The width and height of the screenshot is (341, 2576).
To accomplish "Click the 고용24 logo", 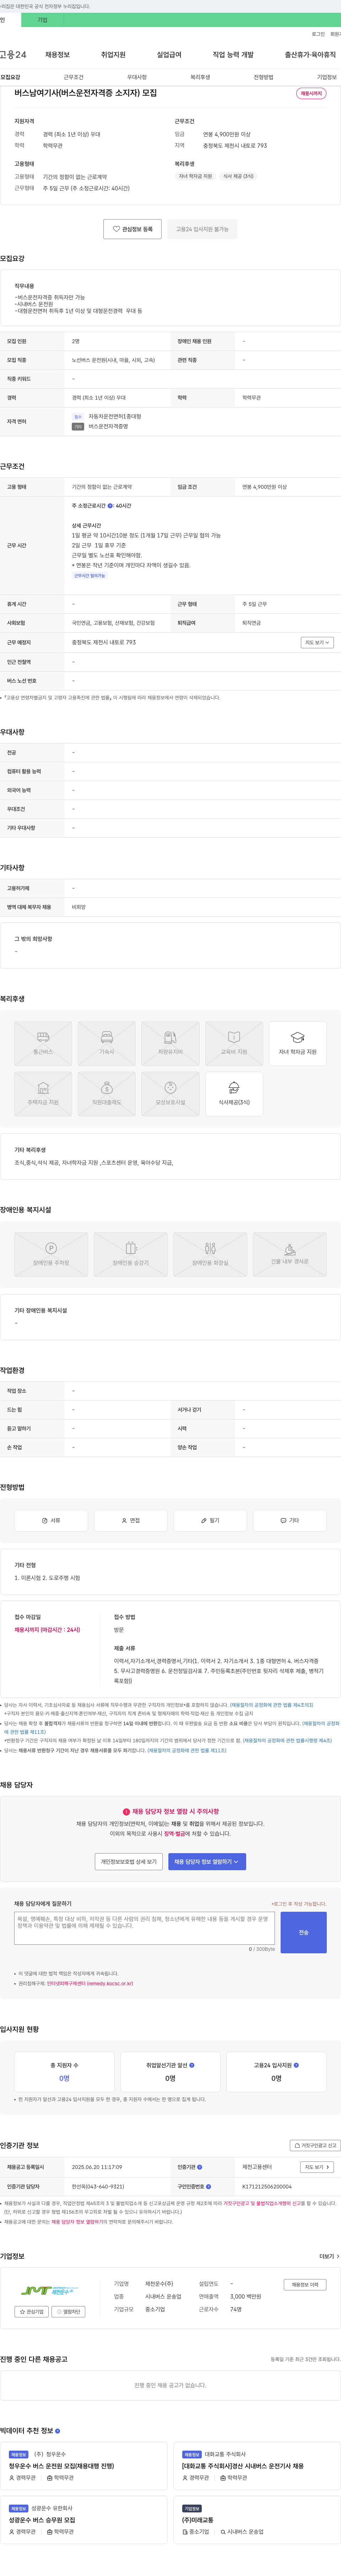I will (13, 55).
